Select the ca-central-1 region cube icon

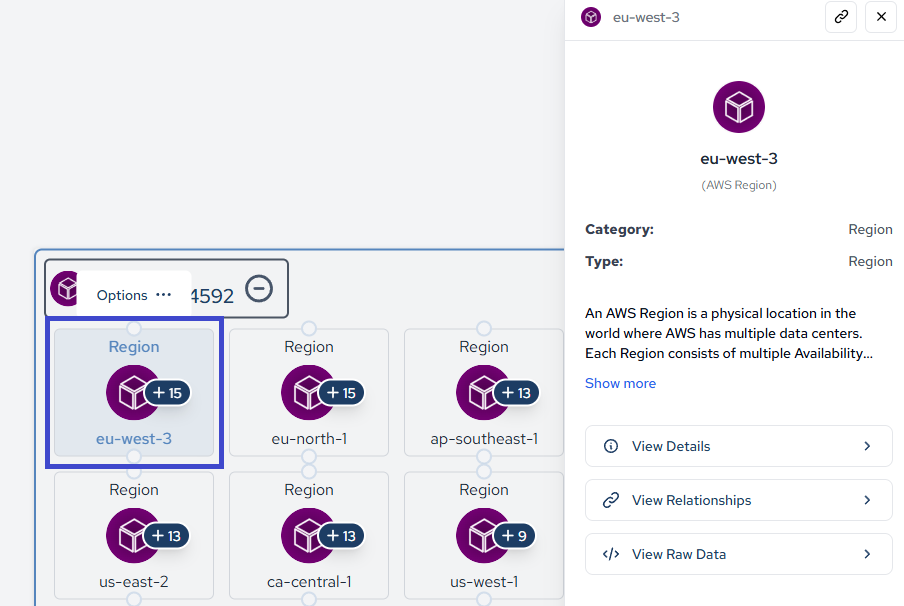306,536
